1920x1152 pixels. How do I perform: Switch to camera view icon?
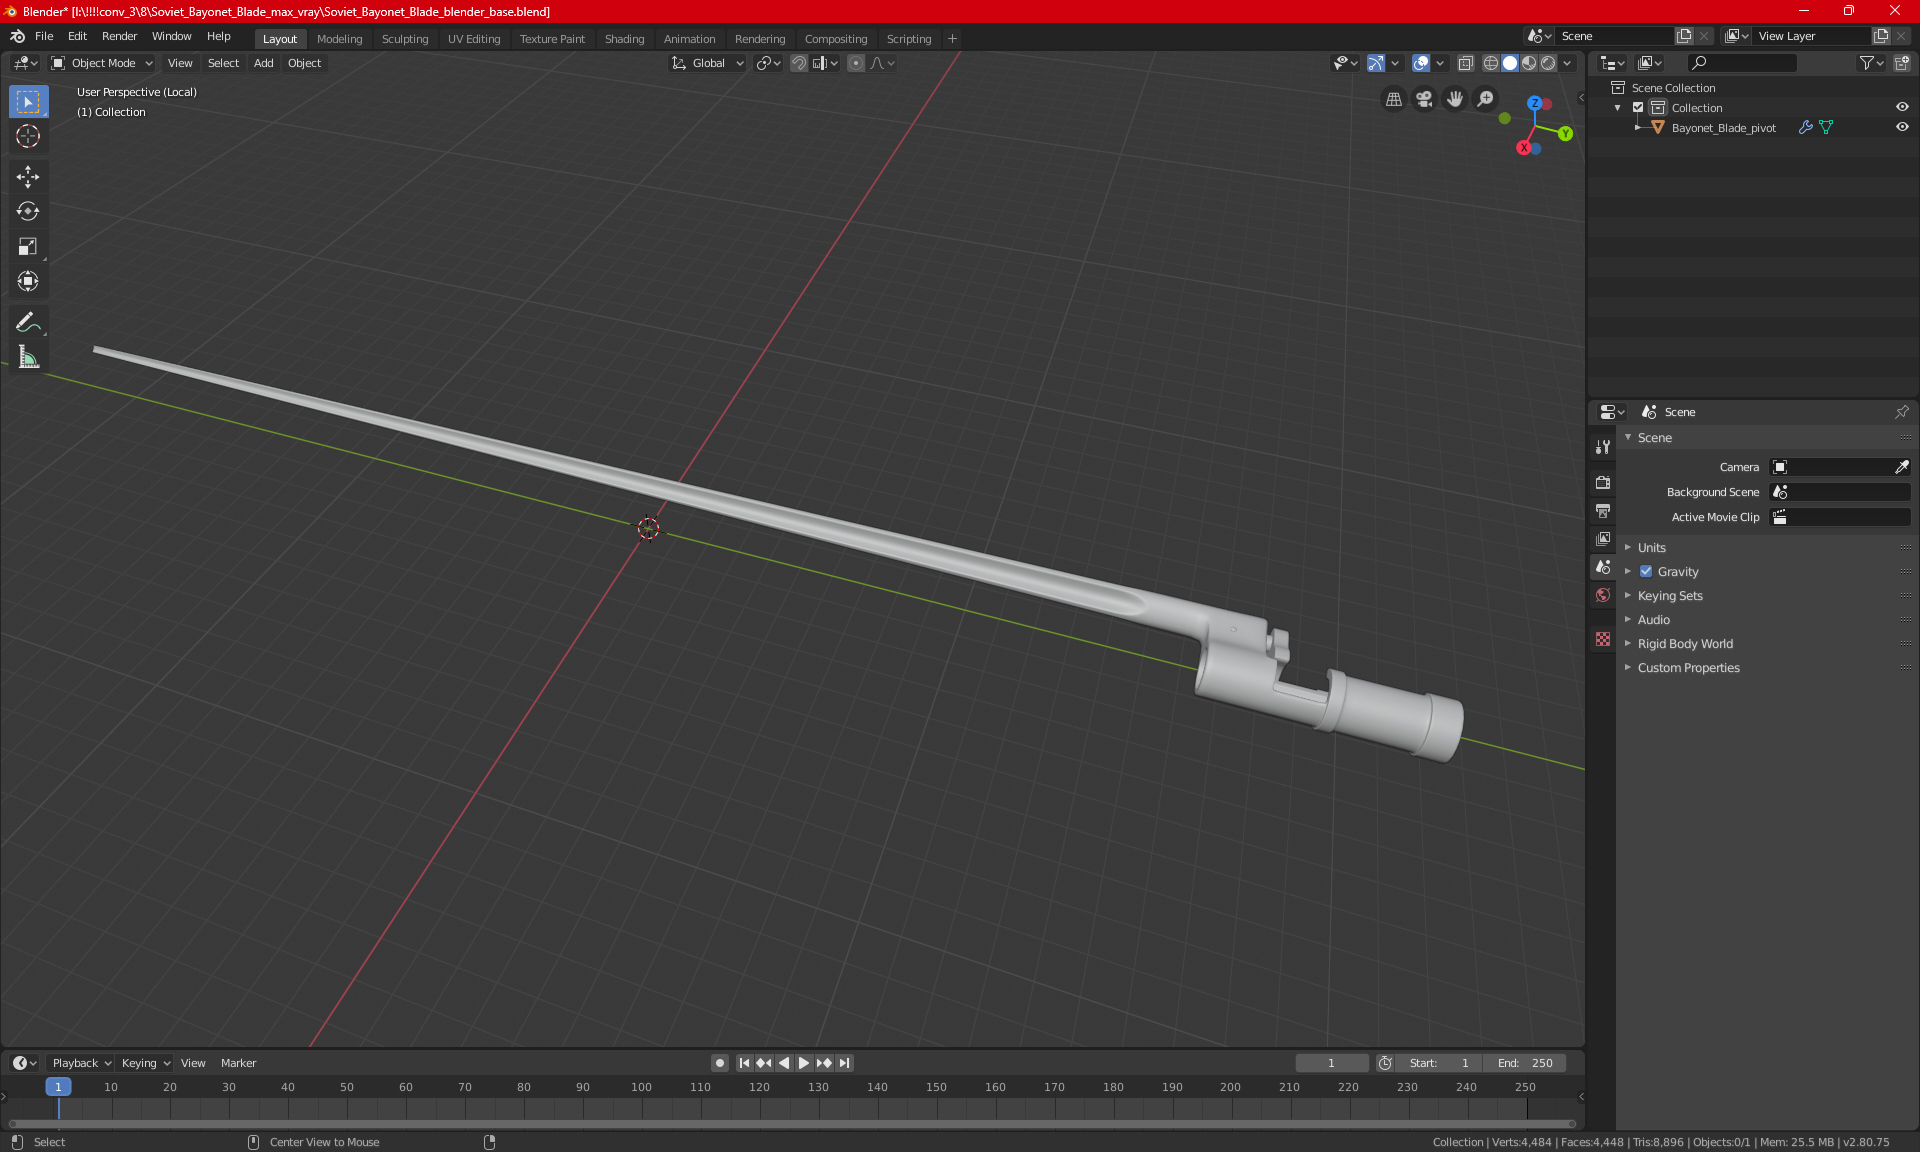pos(1424,99)
